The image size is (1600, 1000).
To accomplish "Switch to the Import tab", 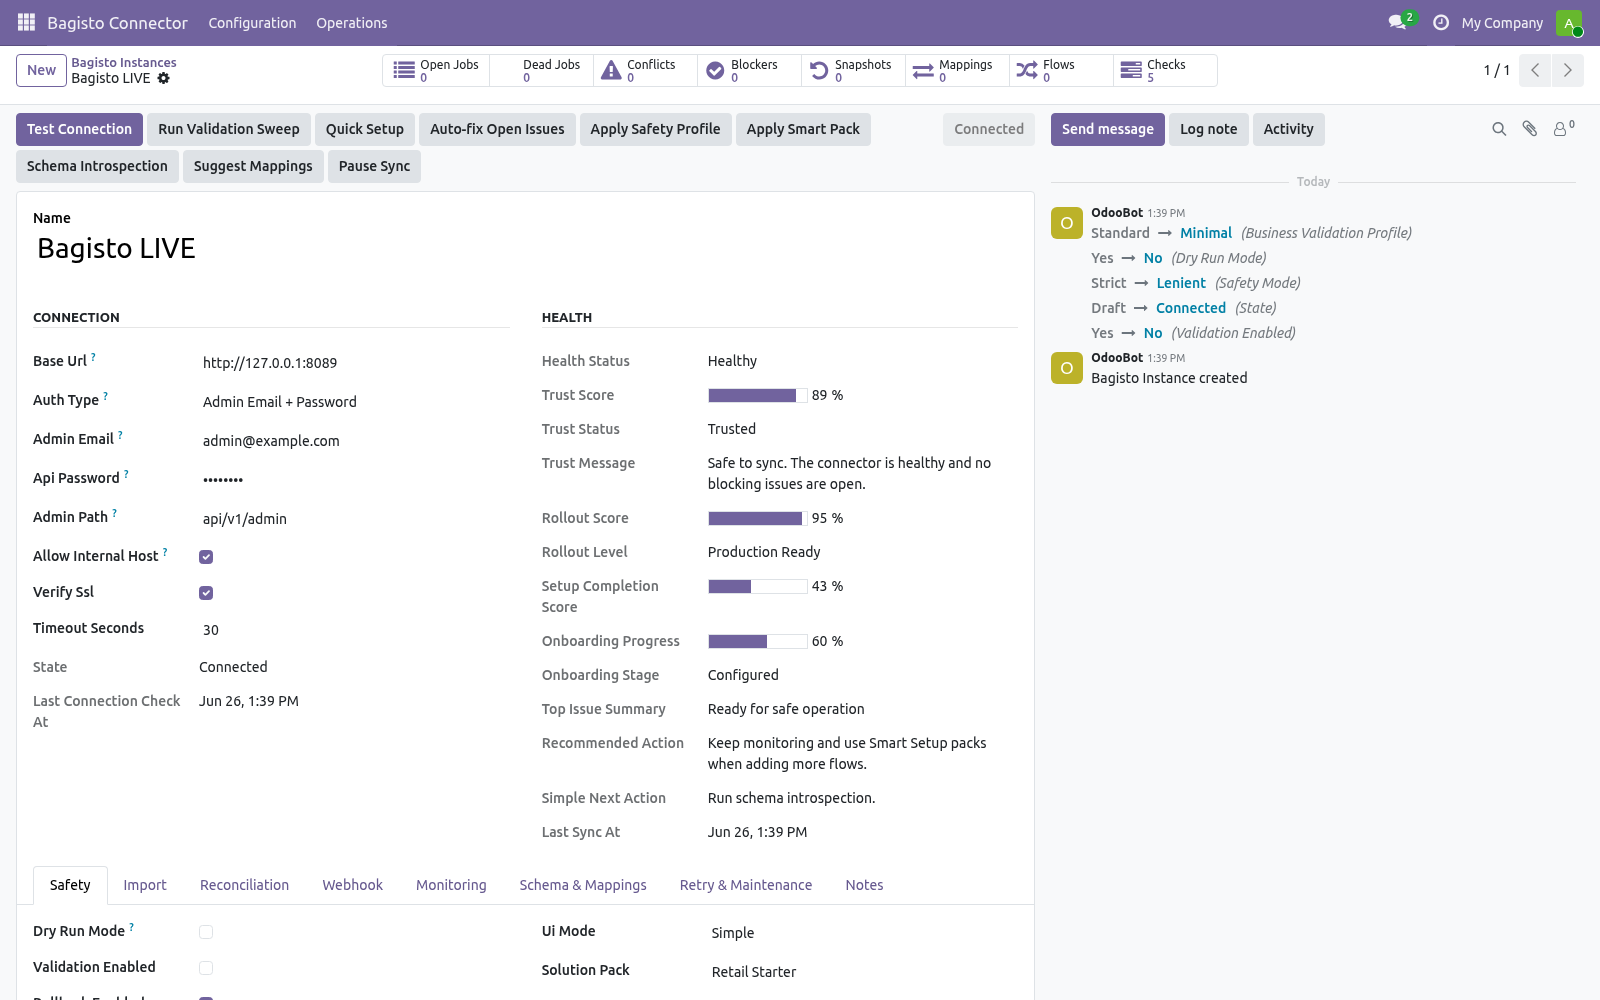I will point(145,885).
